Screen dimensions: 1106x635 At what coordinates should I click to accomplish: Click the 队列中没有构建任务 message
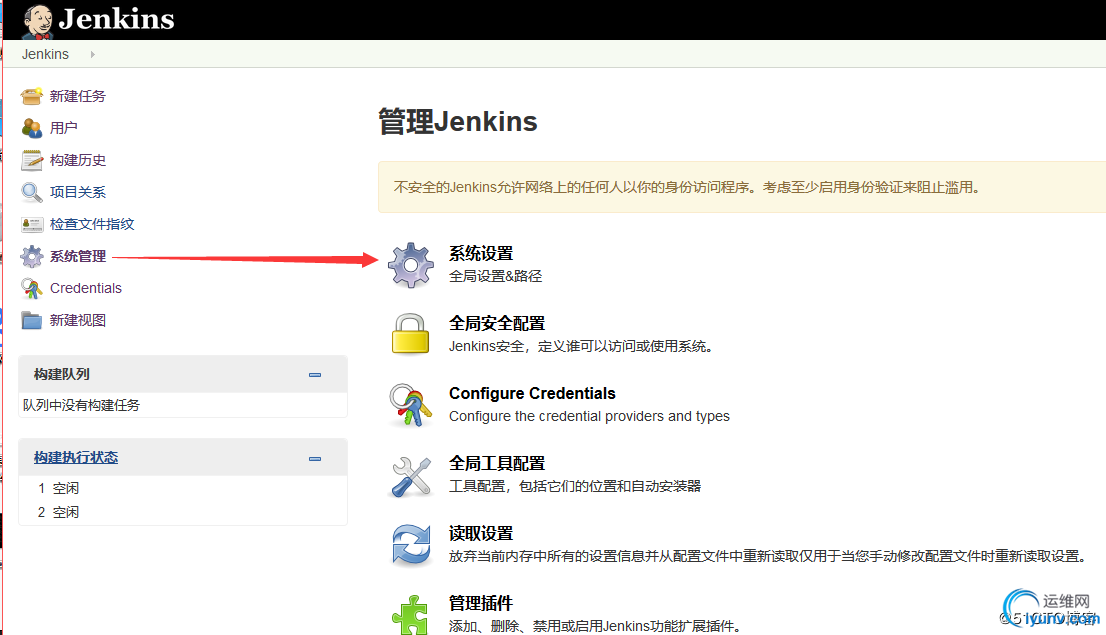coord(81,405)
